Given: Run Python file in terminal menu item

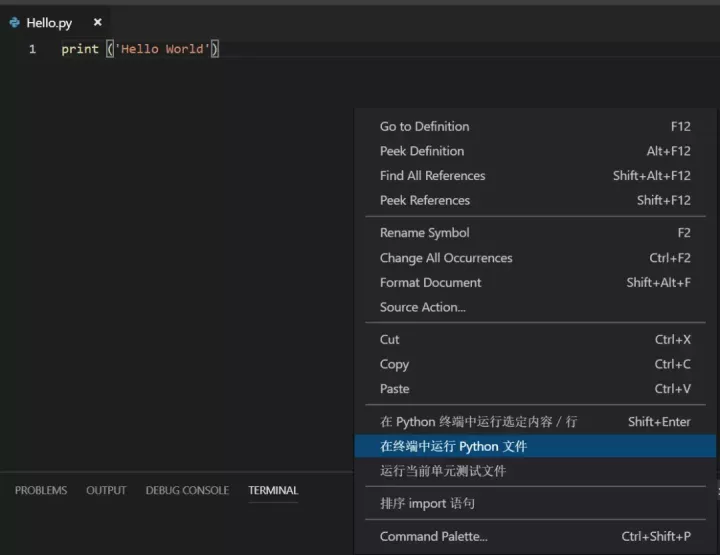Looking at the screenshot, I should point(453,446).
